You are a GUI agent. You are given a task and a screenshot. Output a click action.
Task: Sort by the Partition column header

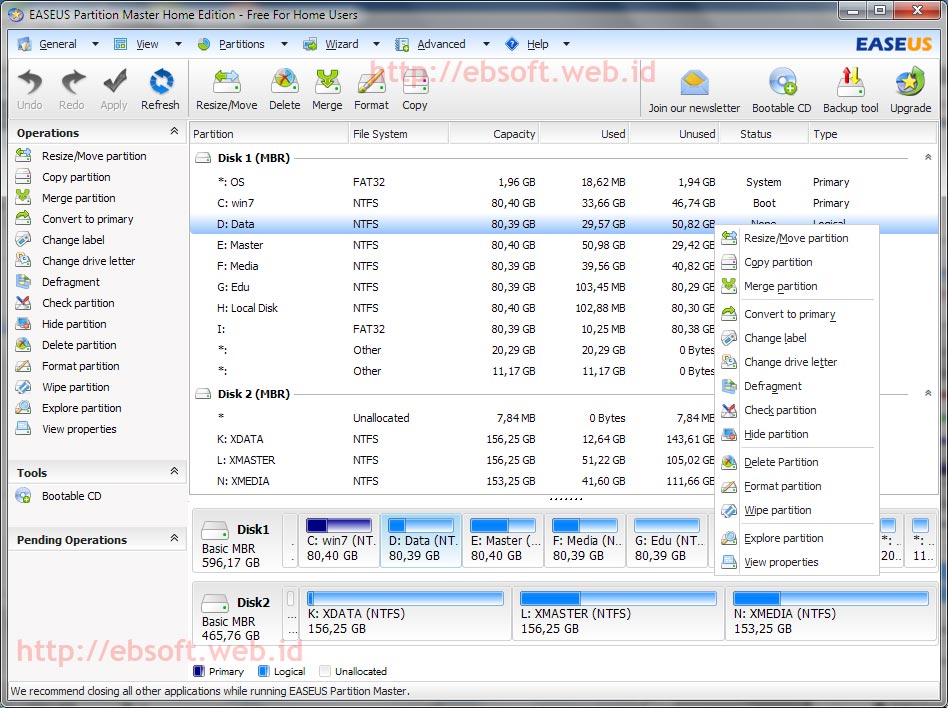click(269, 134)
